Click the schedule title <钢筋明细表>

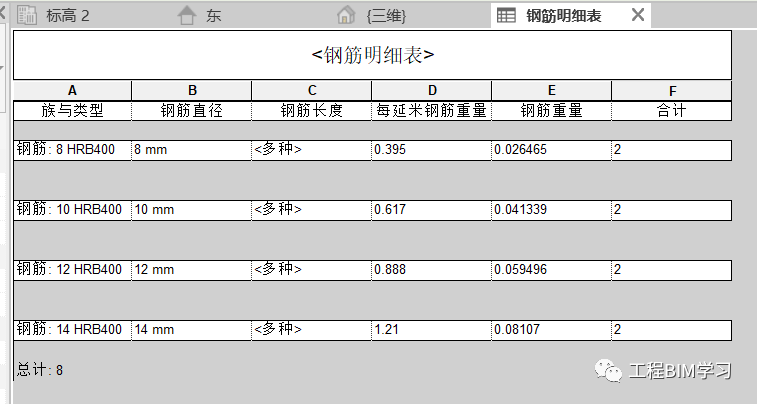click(372, 55)
